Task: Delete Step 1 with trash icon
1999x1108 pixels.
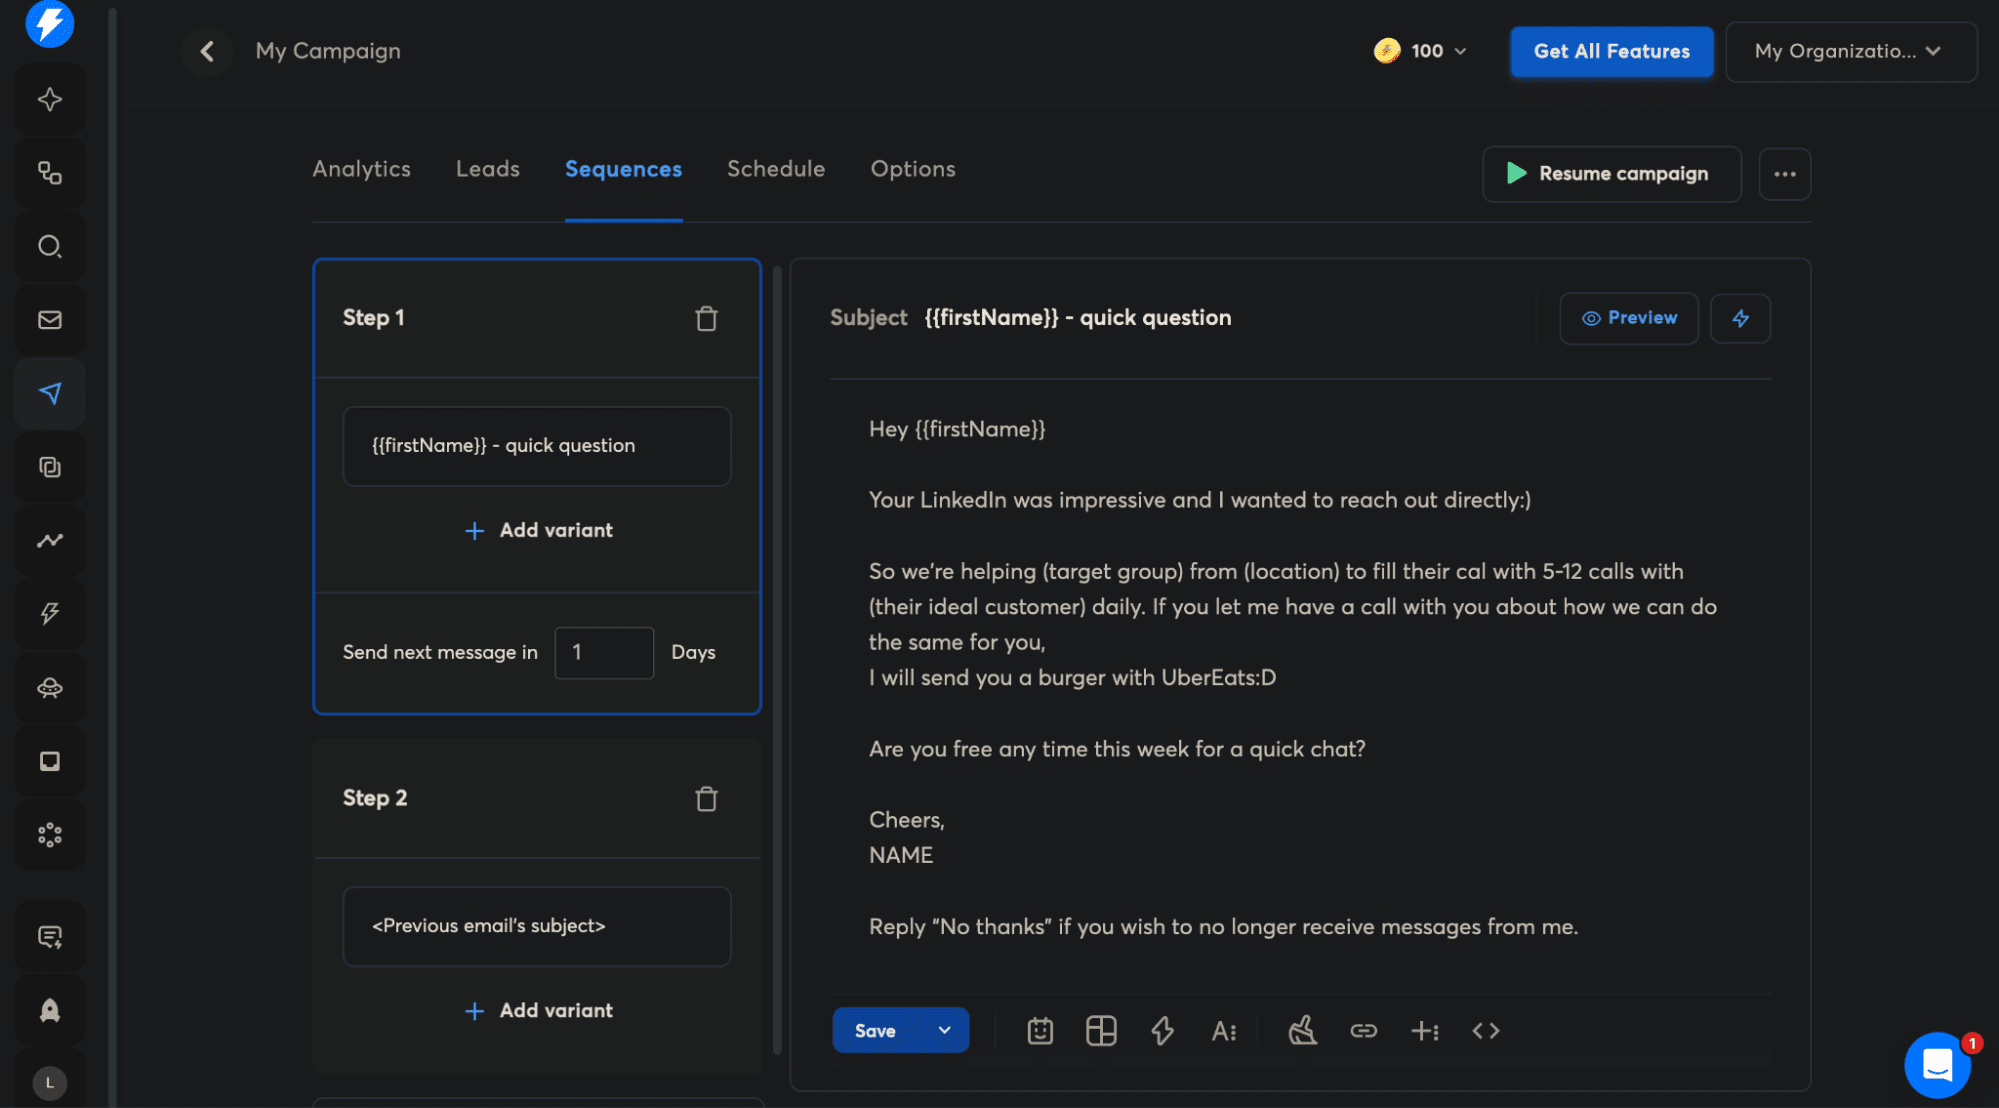Action: point(706,319)
